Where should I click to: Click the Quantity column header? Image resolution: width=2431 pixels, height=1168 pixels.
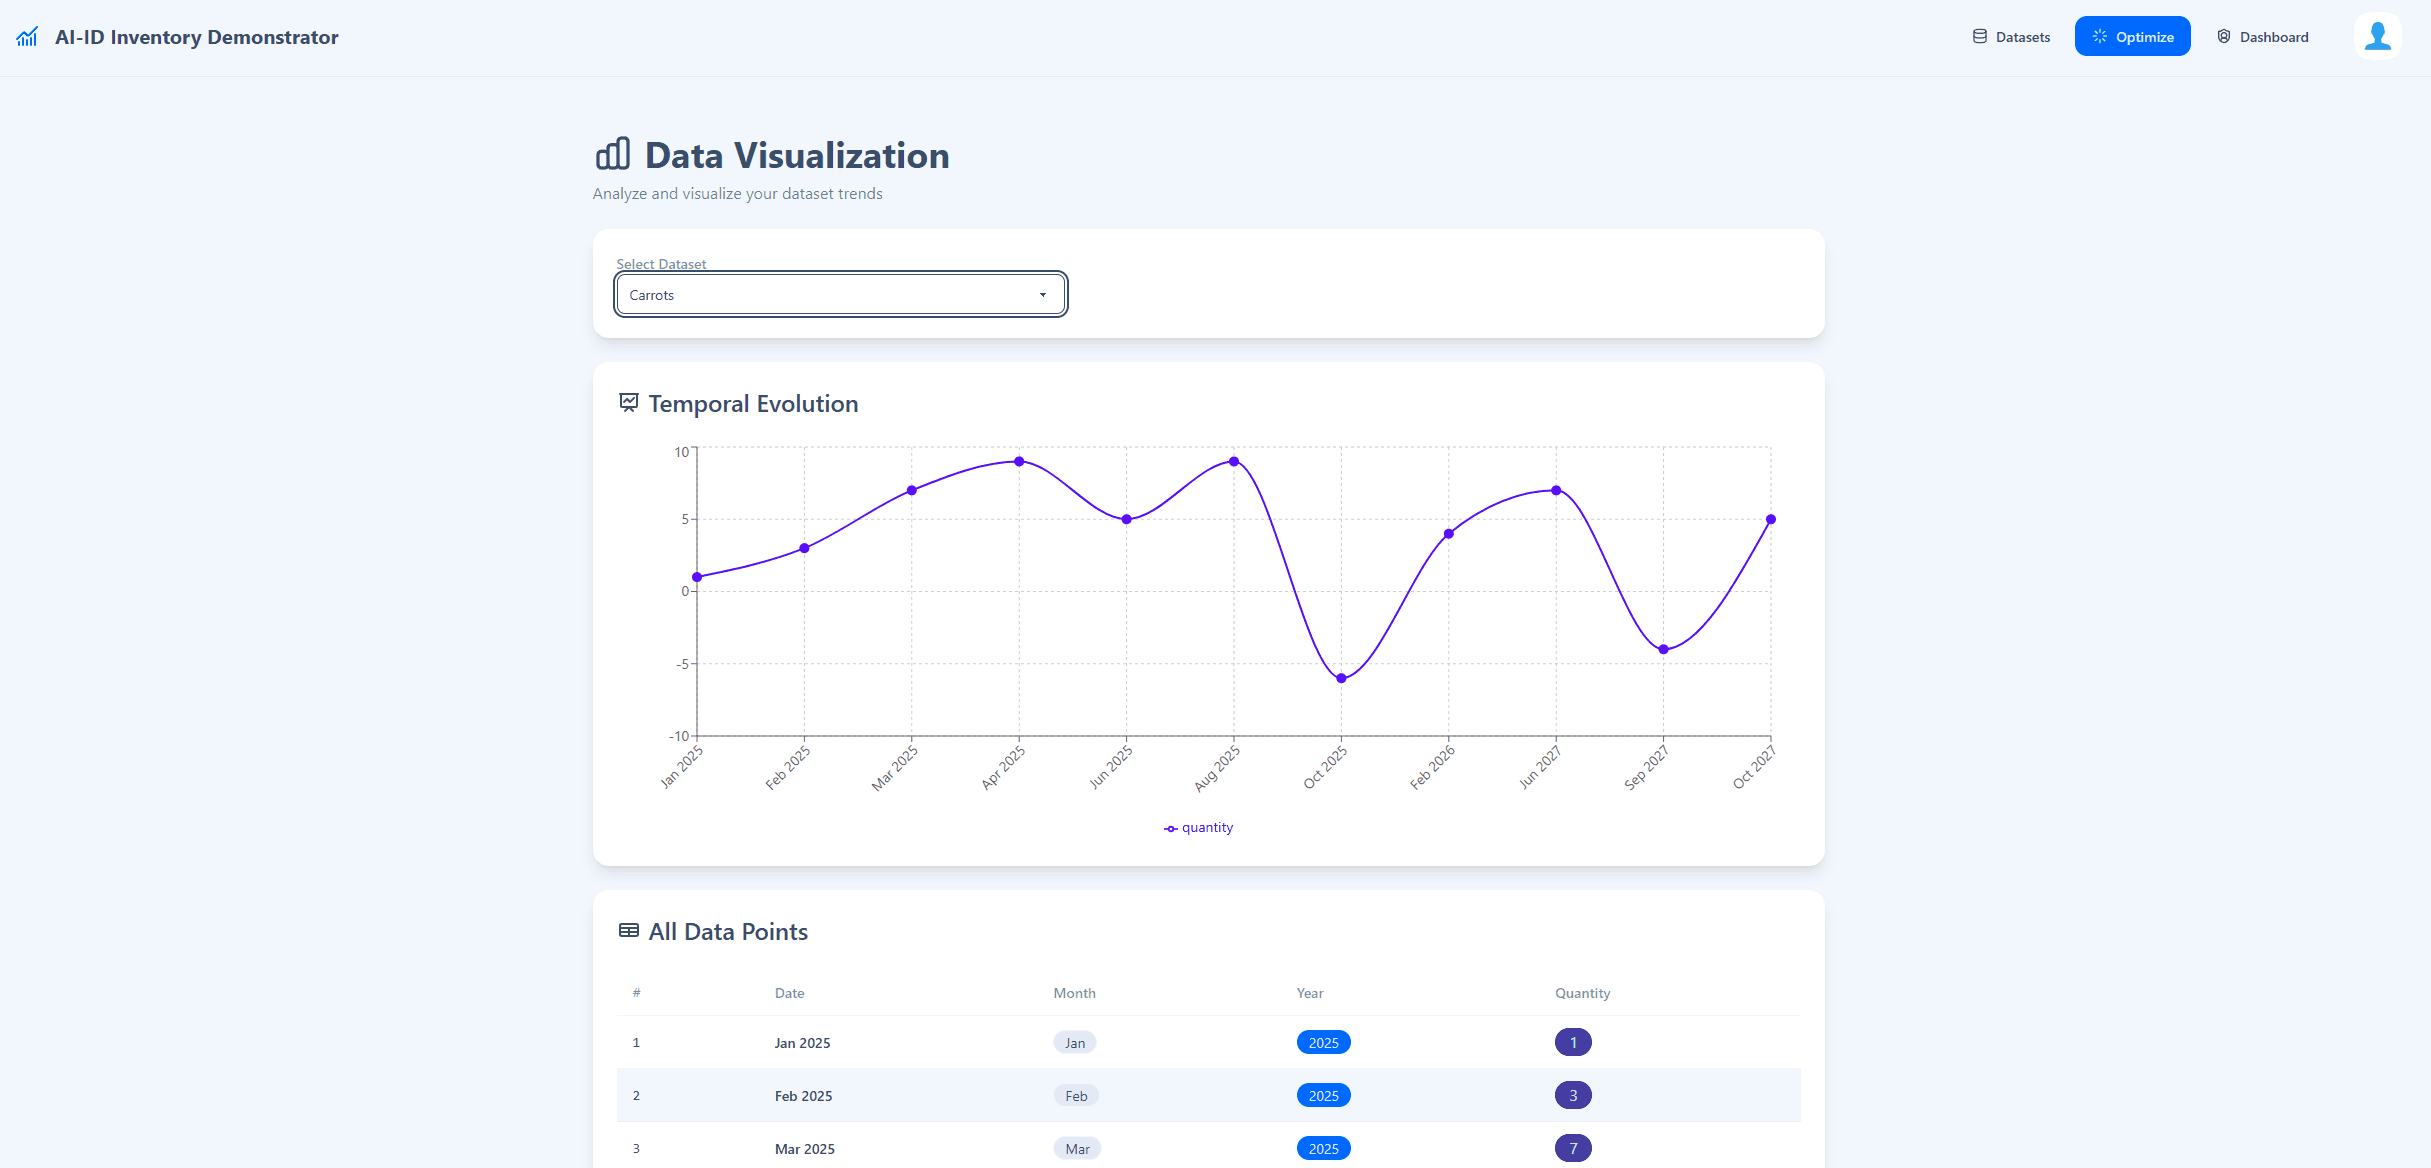pos(1582,993)
